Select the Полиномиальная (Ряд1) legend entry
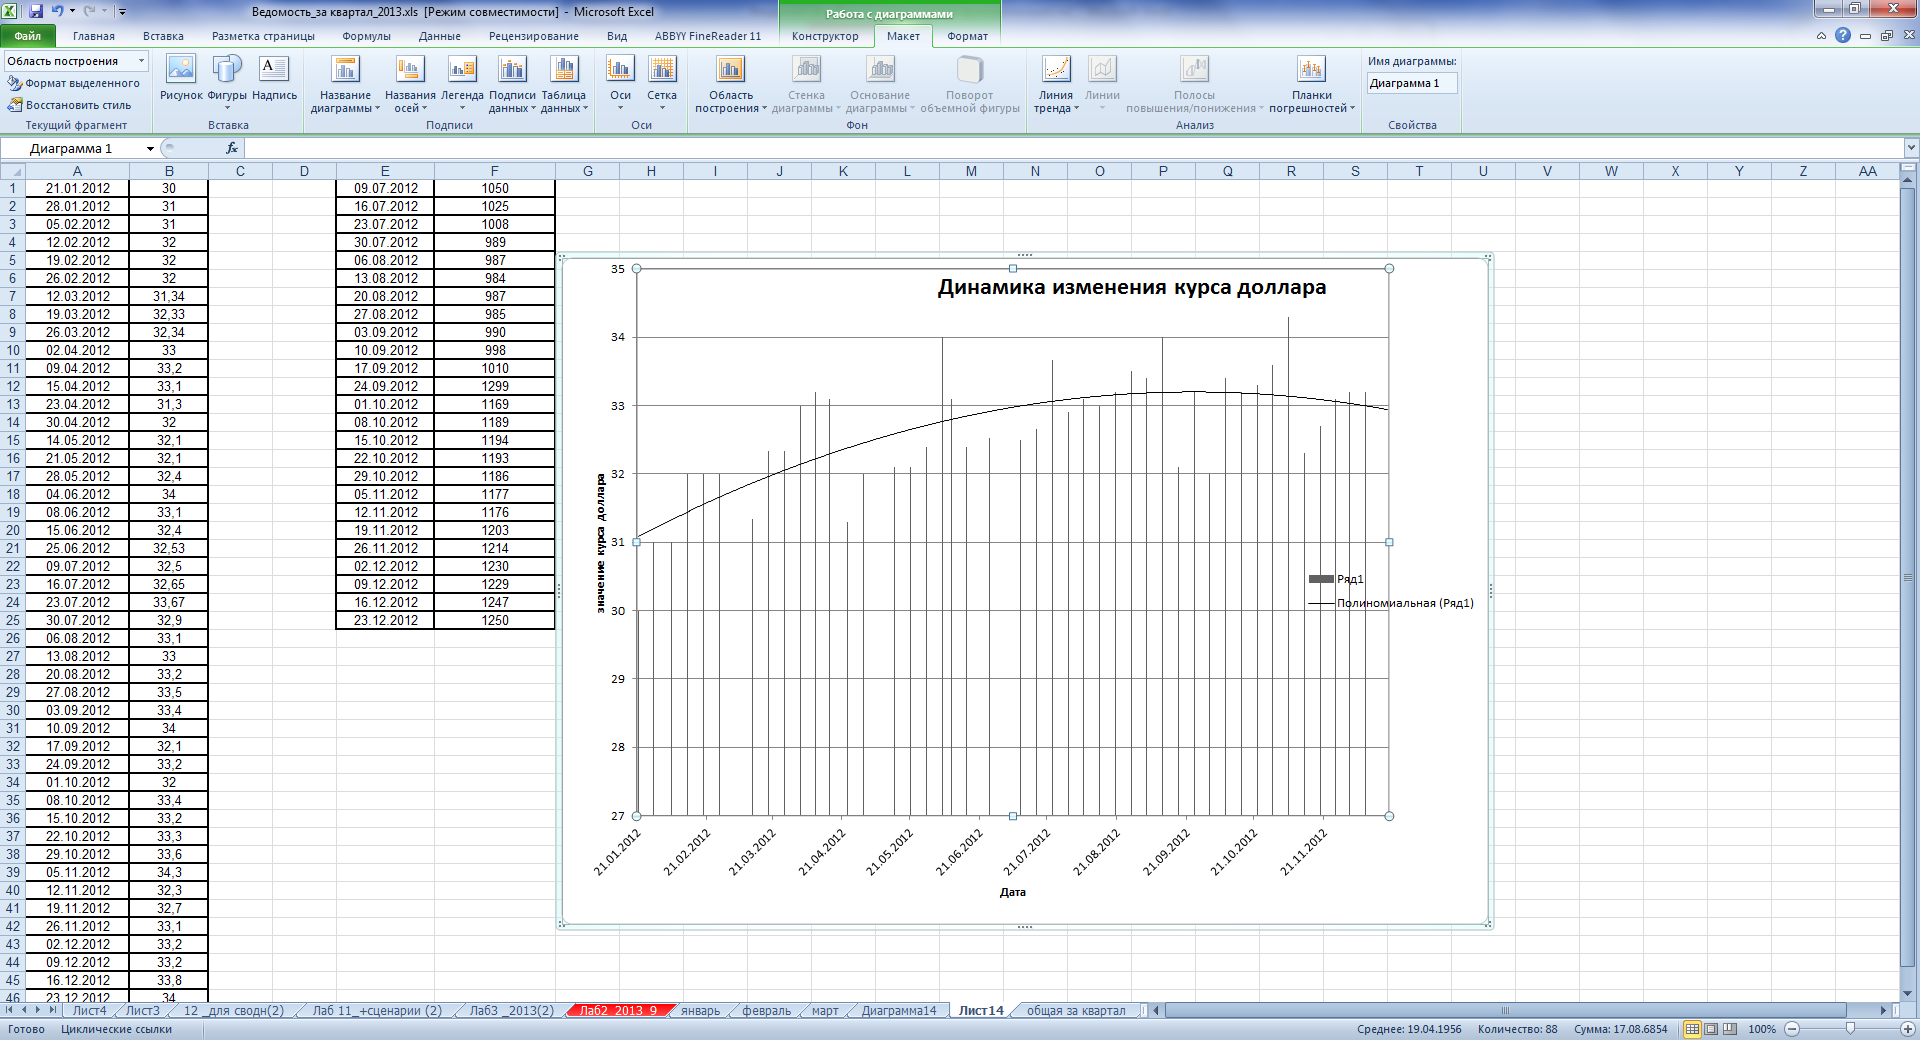The width and height of the screenshot is (1920, 1040). [1391, 603]
